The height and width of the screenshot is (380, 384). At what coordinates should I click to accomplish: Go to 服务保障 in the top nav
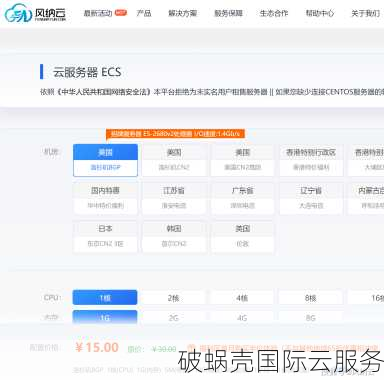228,13
